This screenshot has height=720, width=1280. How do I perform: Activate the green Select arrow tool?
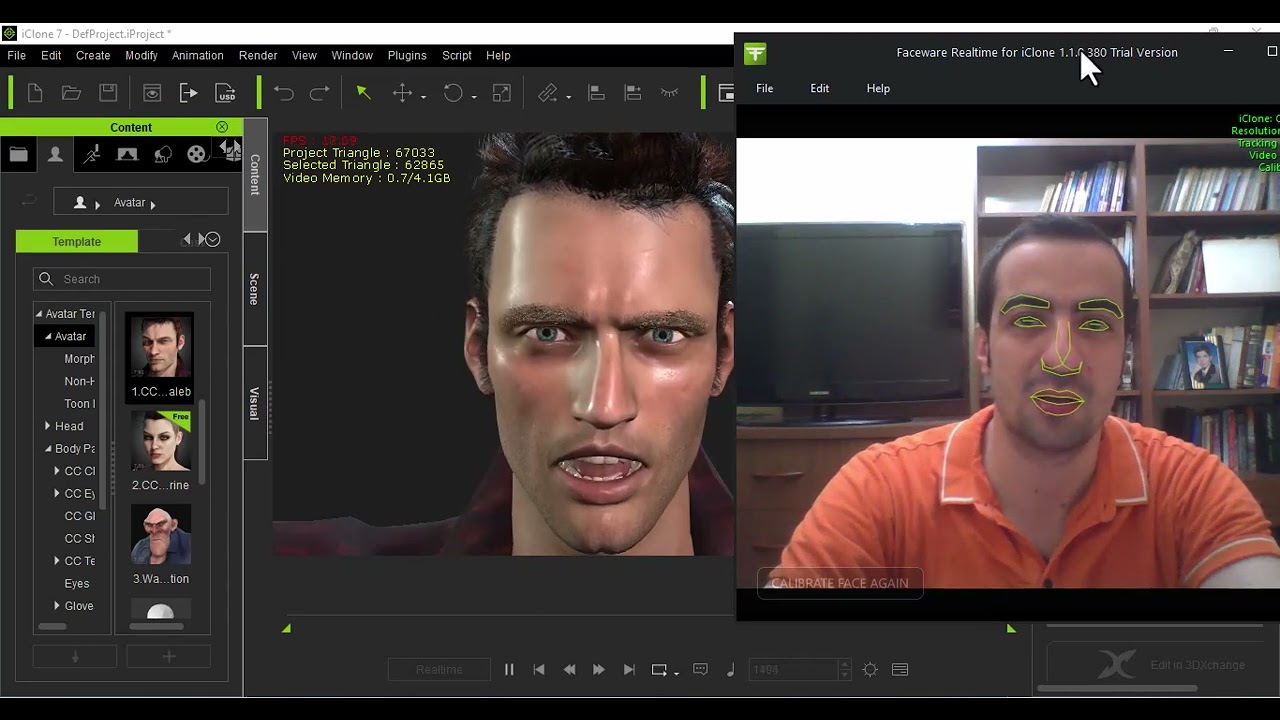point(363,93)
